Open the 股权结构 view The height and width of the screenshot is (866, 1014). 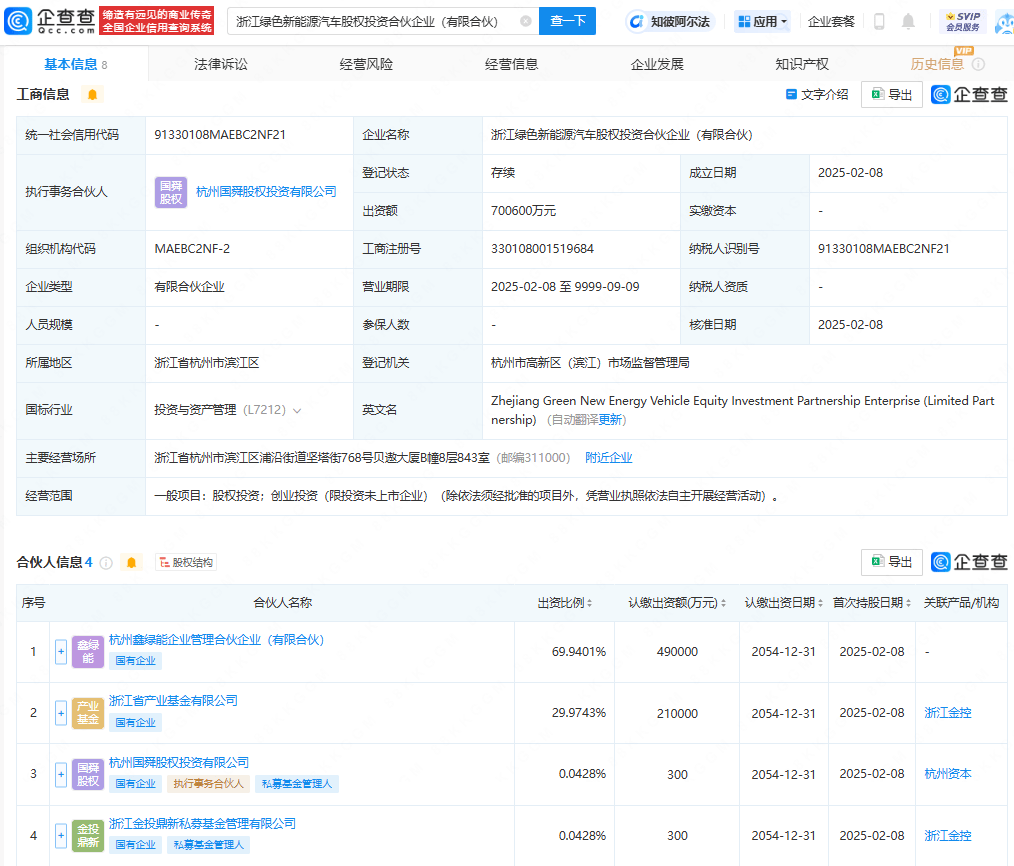coord(186,563)
